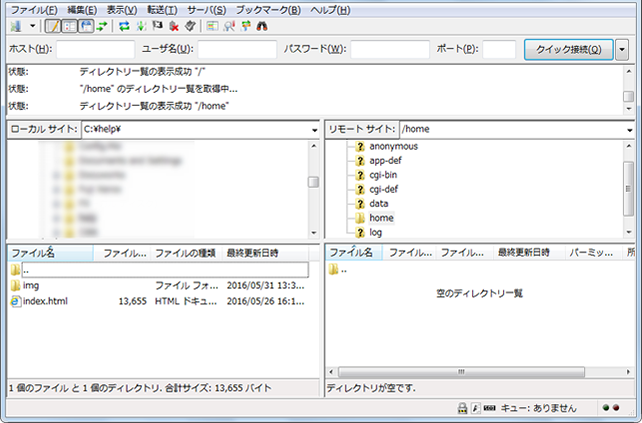The height and width of the screenshot is (423, 642).
Task: Toggle the local directory tree display
Action: point(70,27)
